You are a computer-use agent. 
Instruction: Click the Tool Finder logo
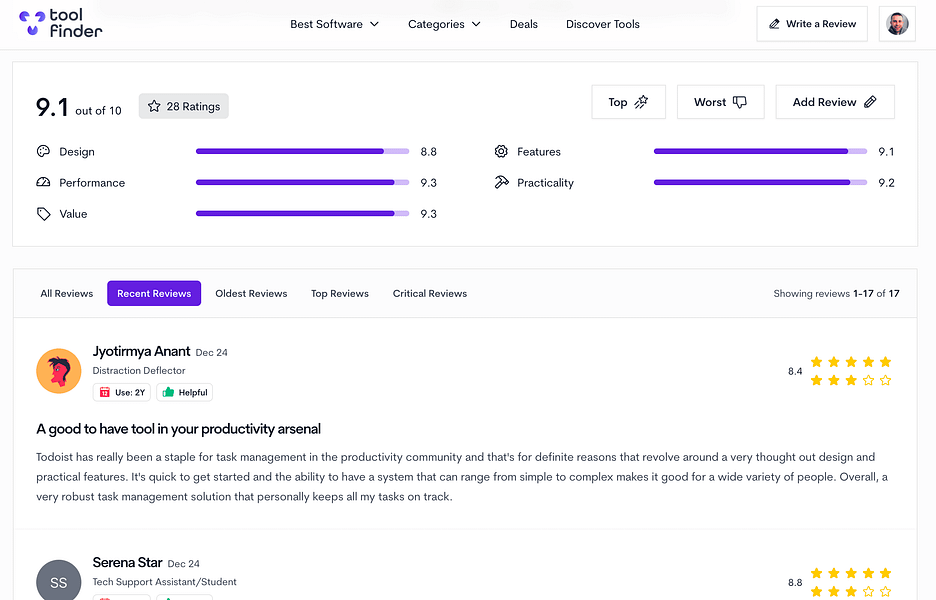tap(61, 23)
